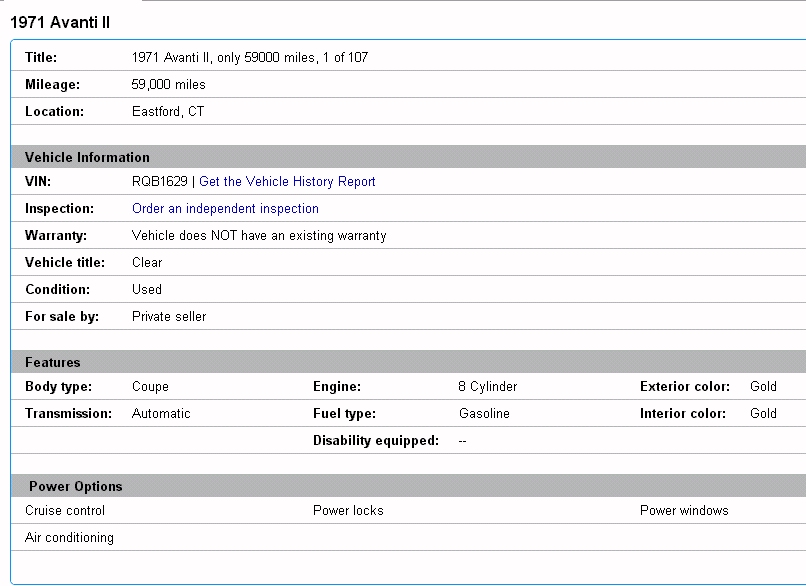Viewport: 806px width, 586px height.
Task: Click the Automatic transmission value
Action: (160, 413)
